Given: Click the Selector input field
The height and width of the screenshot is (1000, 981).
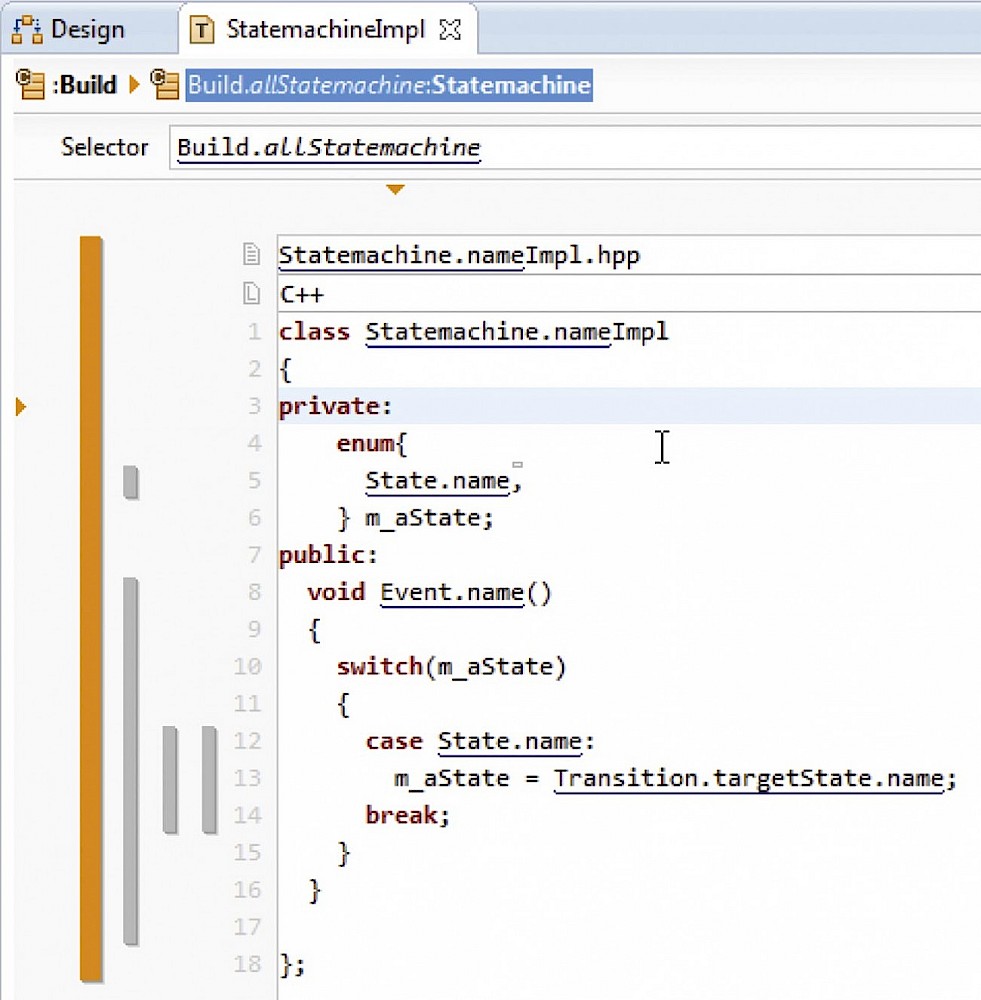Looking at the screenshot, I should pyautogui.click(x=574, y=147).
